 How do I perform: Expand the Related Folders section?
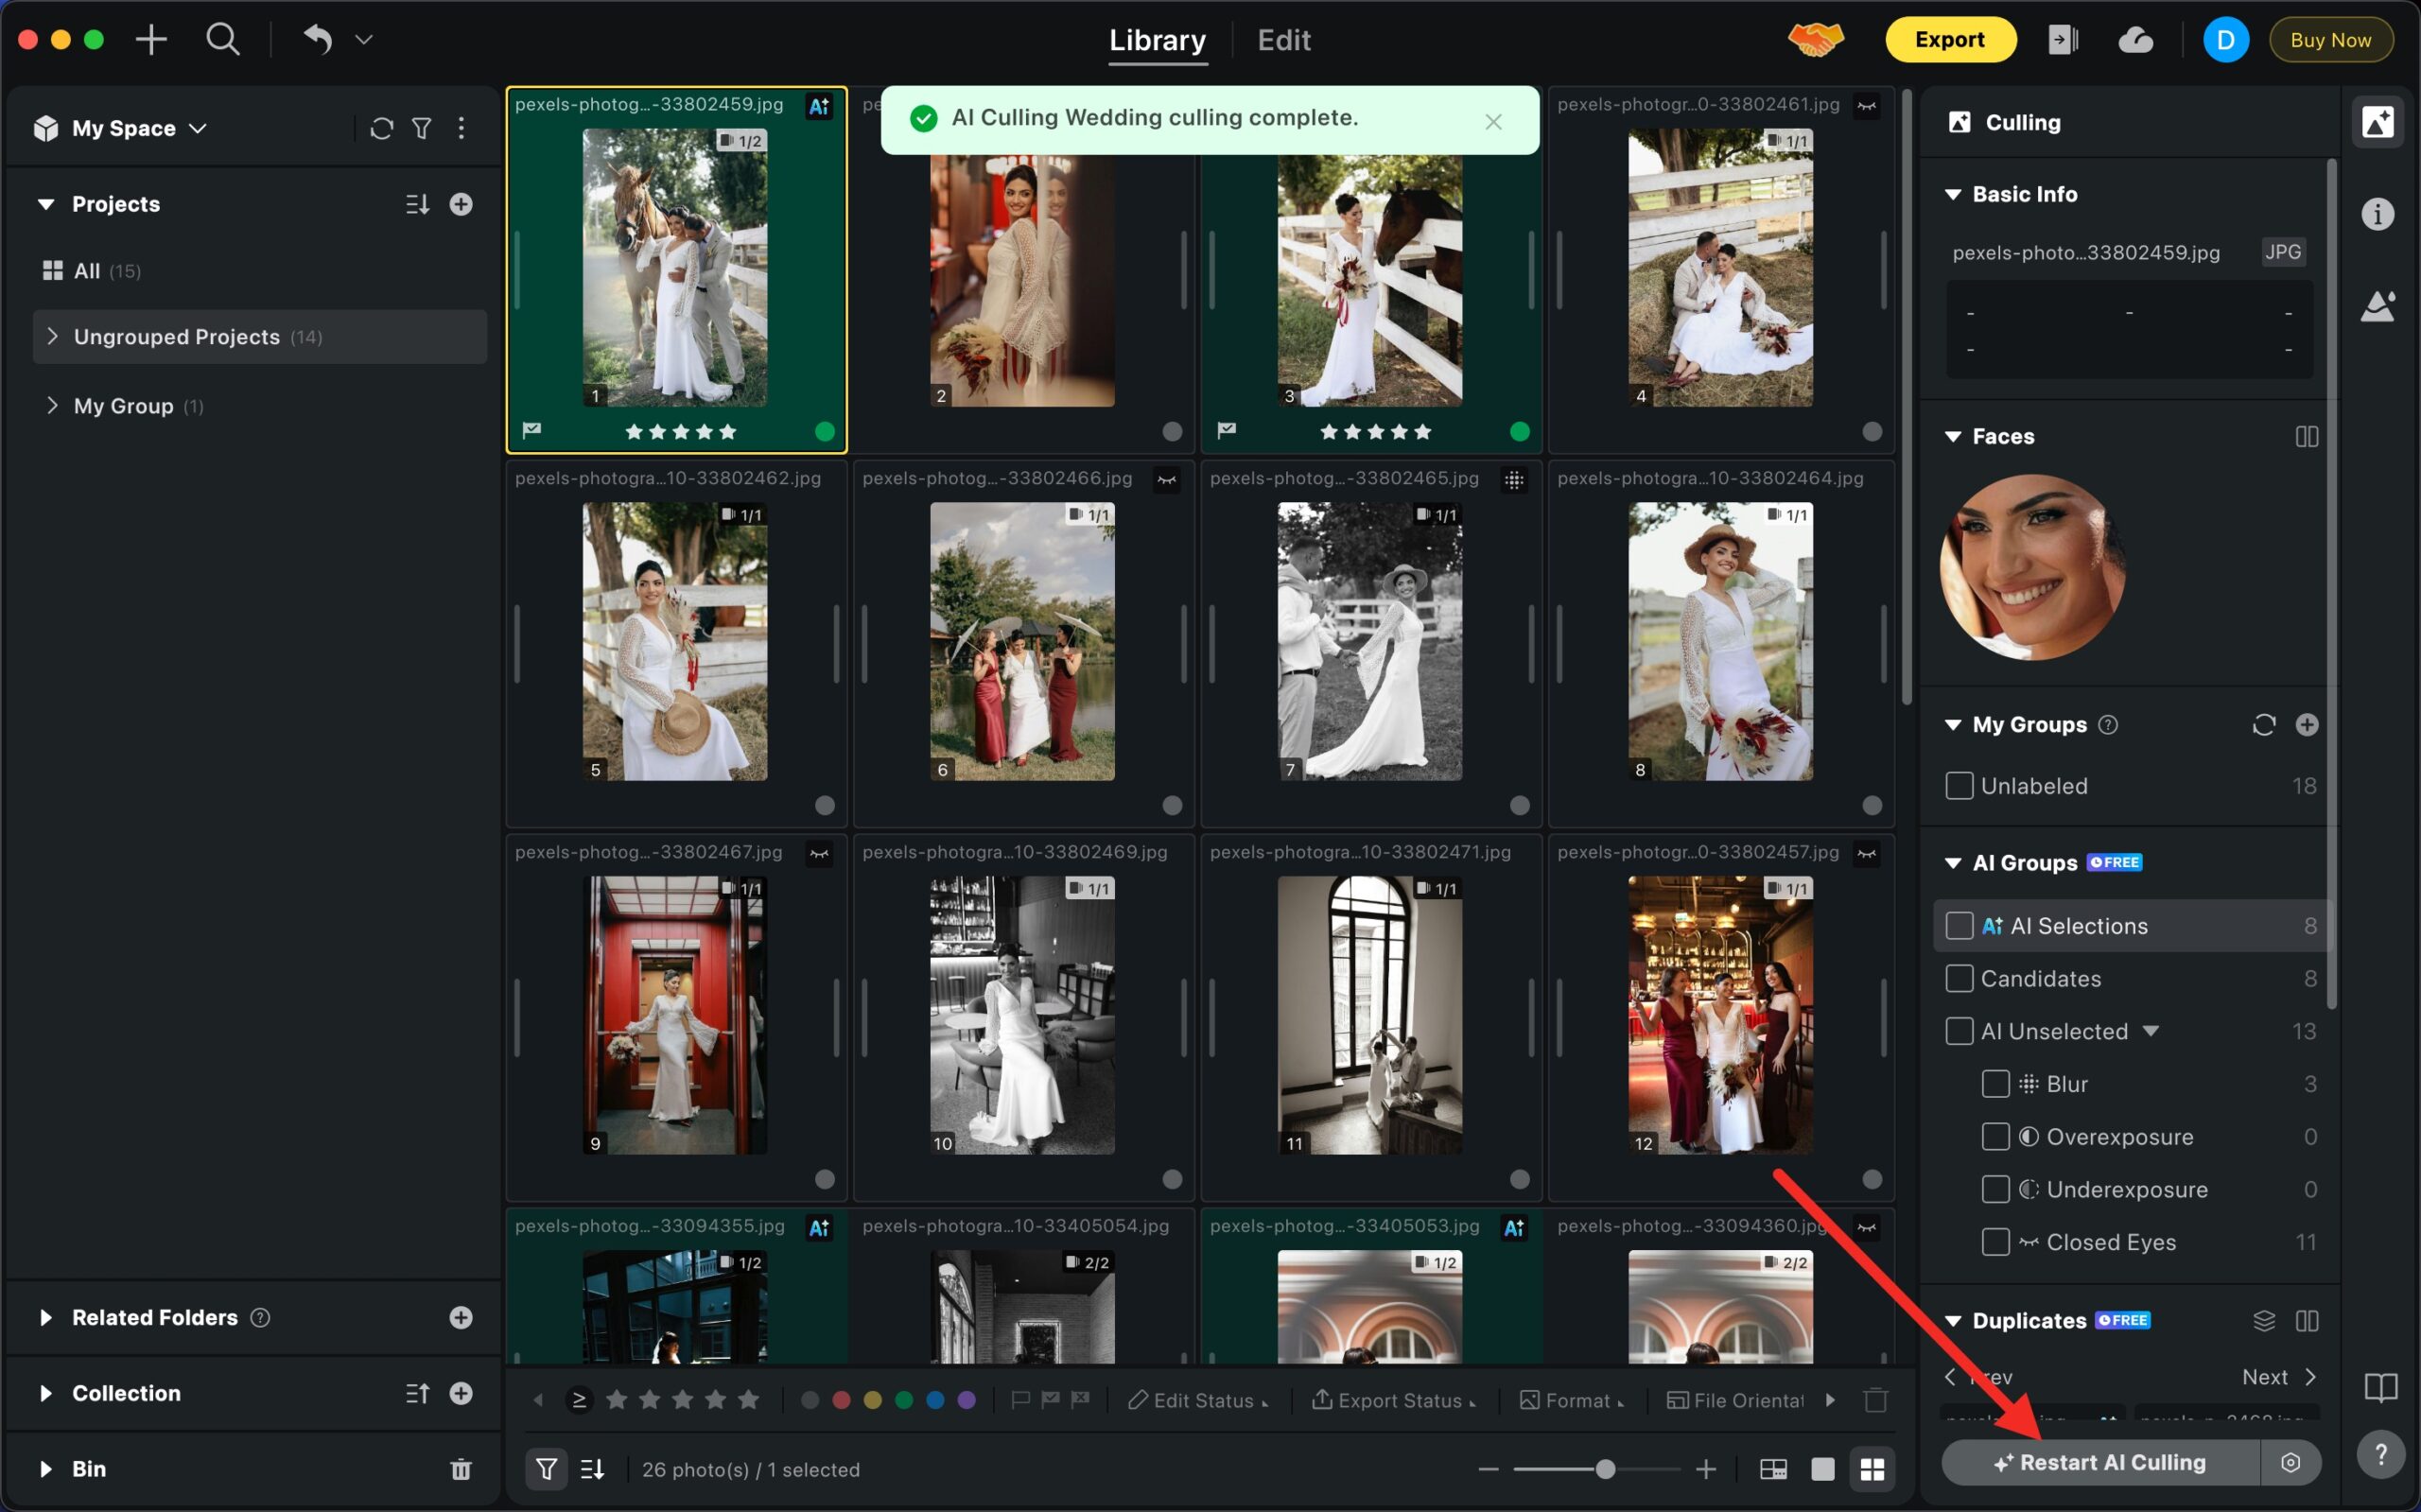tap(46, 1318)
